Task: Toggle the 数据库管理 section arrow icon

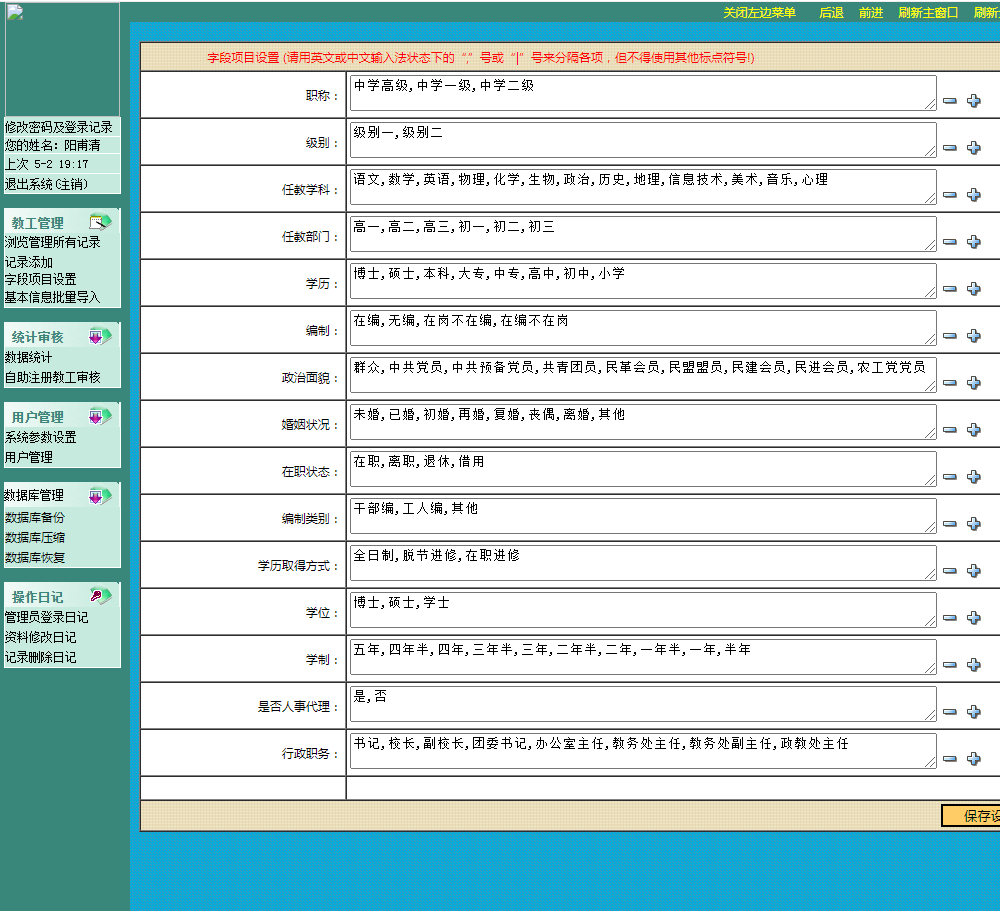Action: 100,496
